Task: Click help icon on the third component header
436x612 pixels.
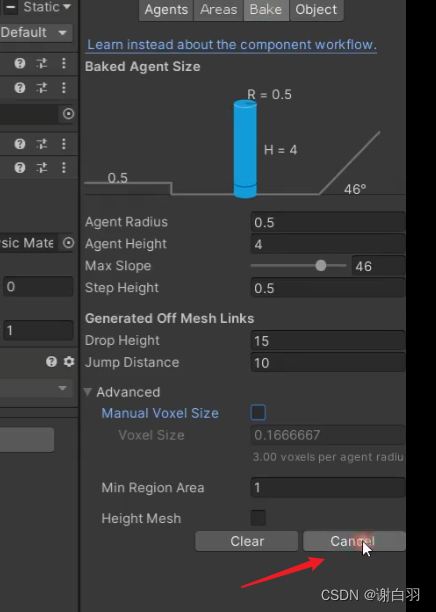Action: (20, 144)
